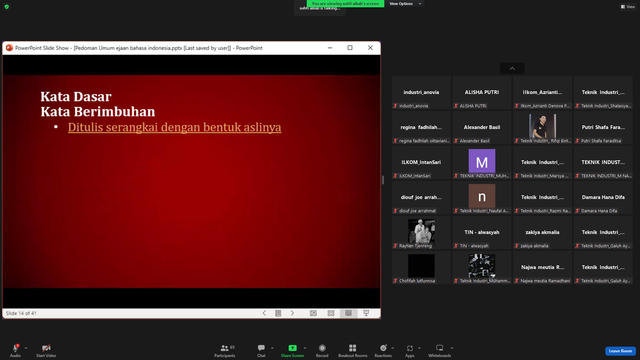Click the panel divider handle beside the slide
Image resolution: width=640 pixels, height=360 pixels.
pyautogui.click(x=383, y=180)
